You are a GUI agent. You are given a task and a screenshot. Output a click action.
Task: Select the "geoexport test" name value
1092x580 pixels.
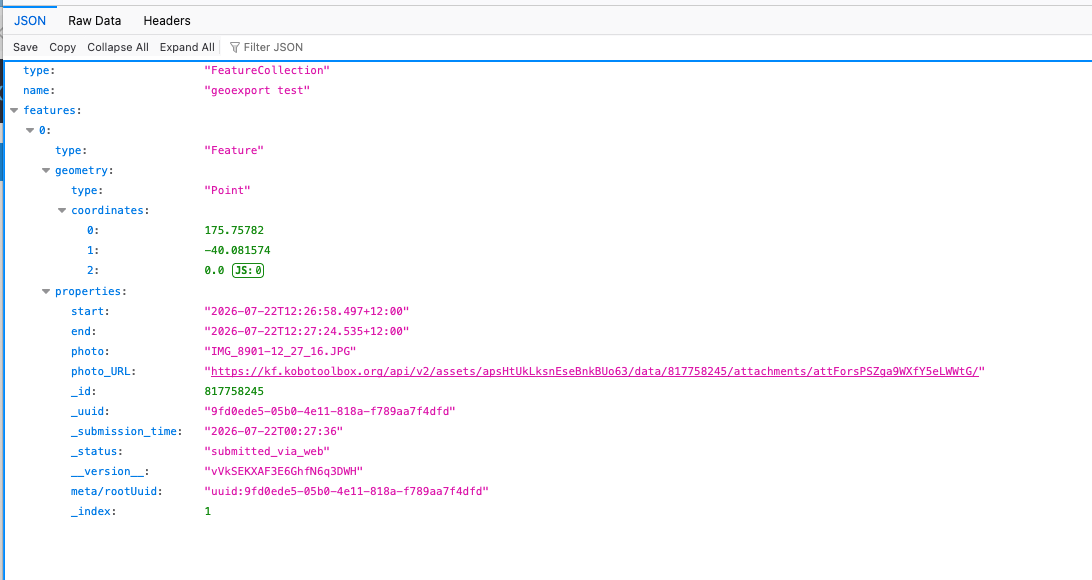tap(257, 91)
